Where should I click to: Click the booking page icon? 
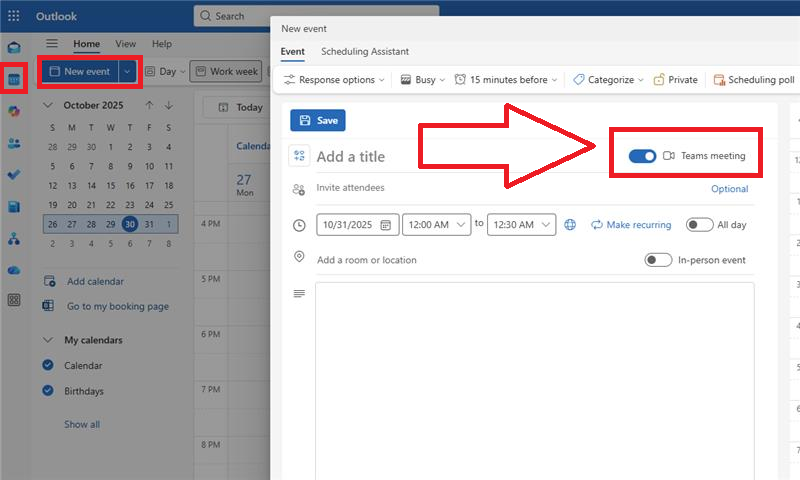tap(48, 306)
